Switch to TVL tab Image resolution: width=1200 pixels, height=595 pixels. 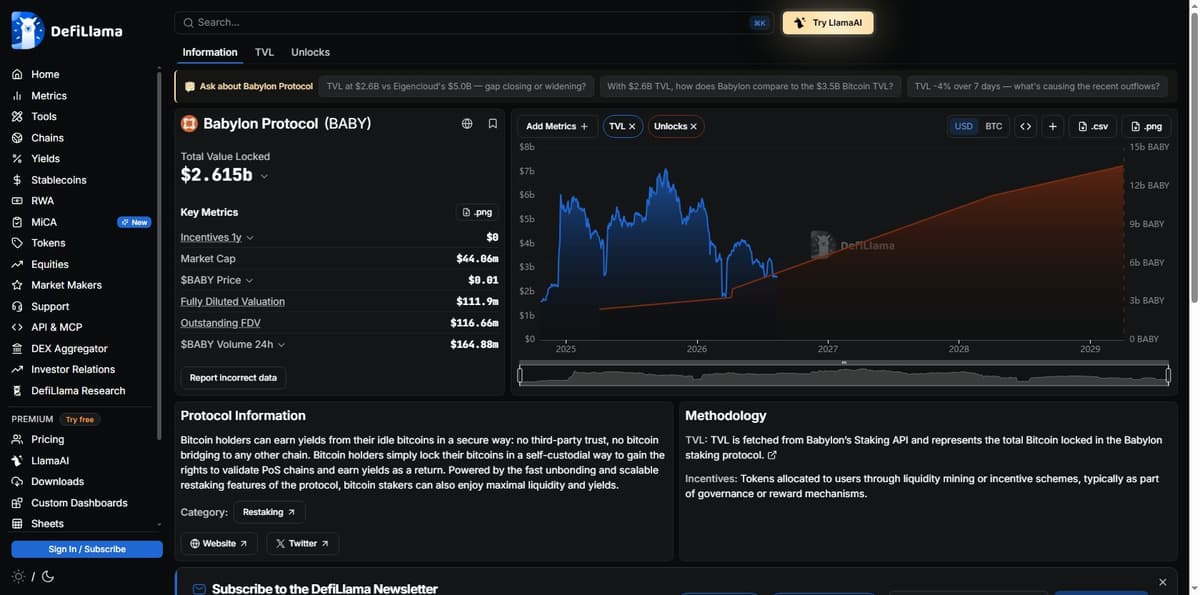pos(264,52)
